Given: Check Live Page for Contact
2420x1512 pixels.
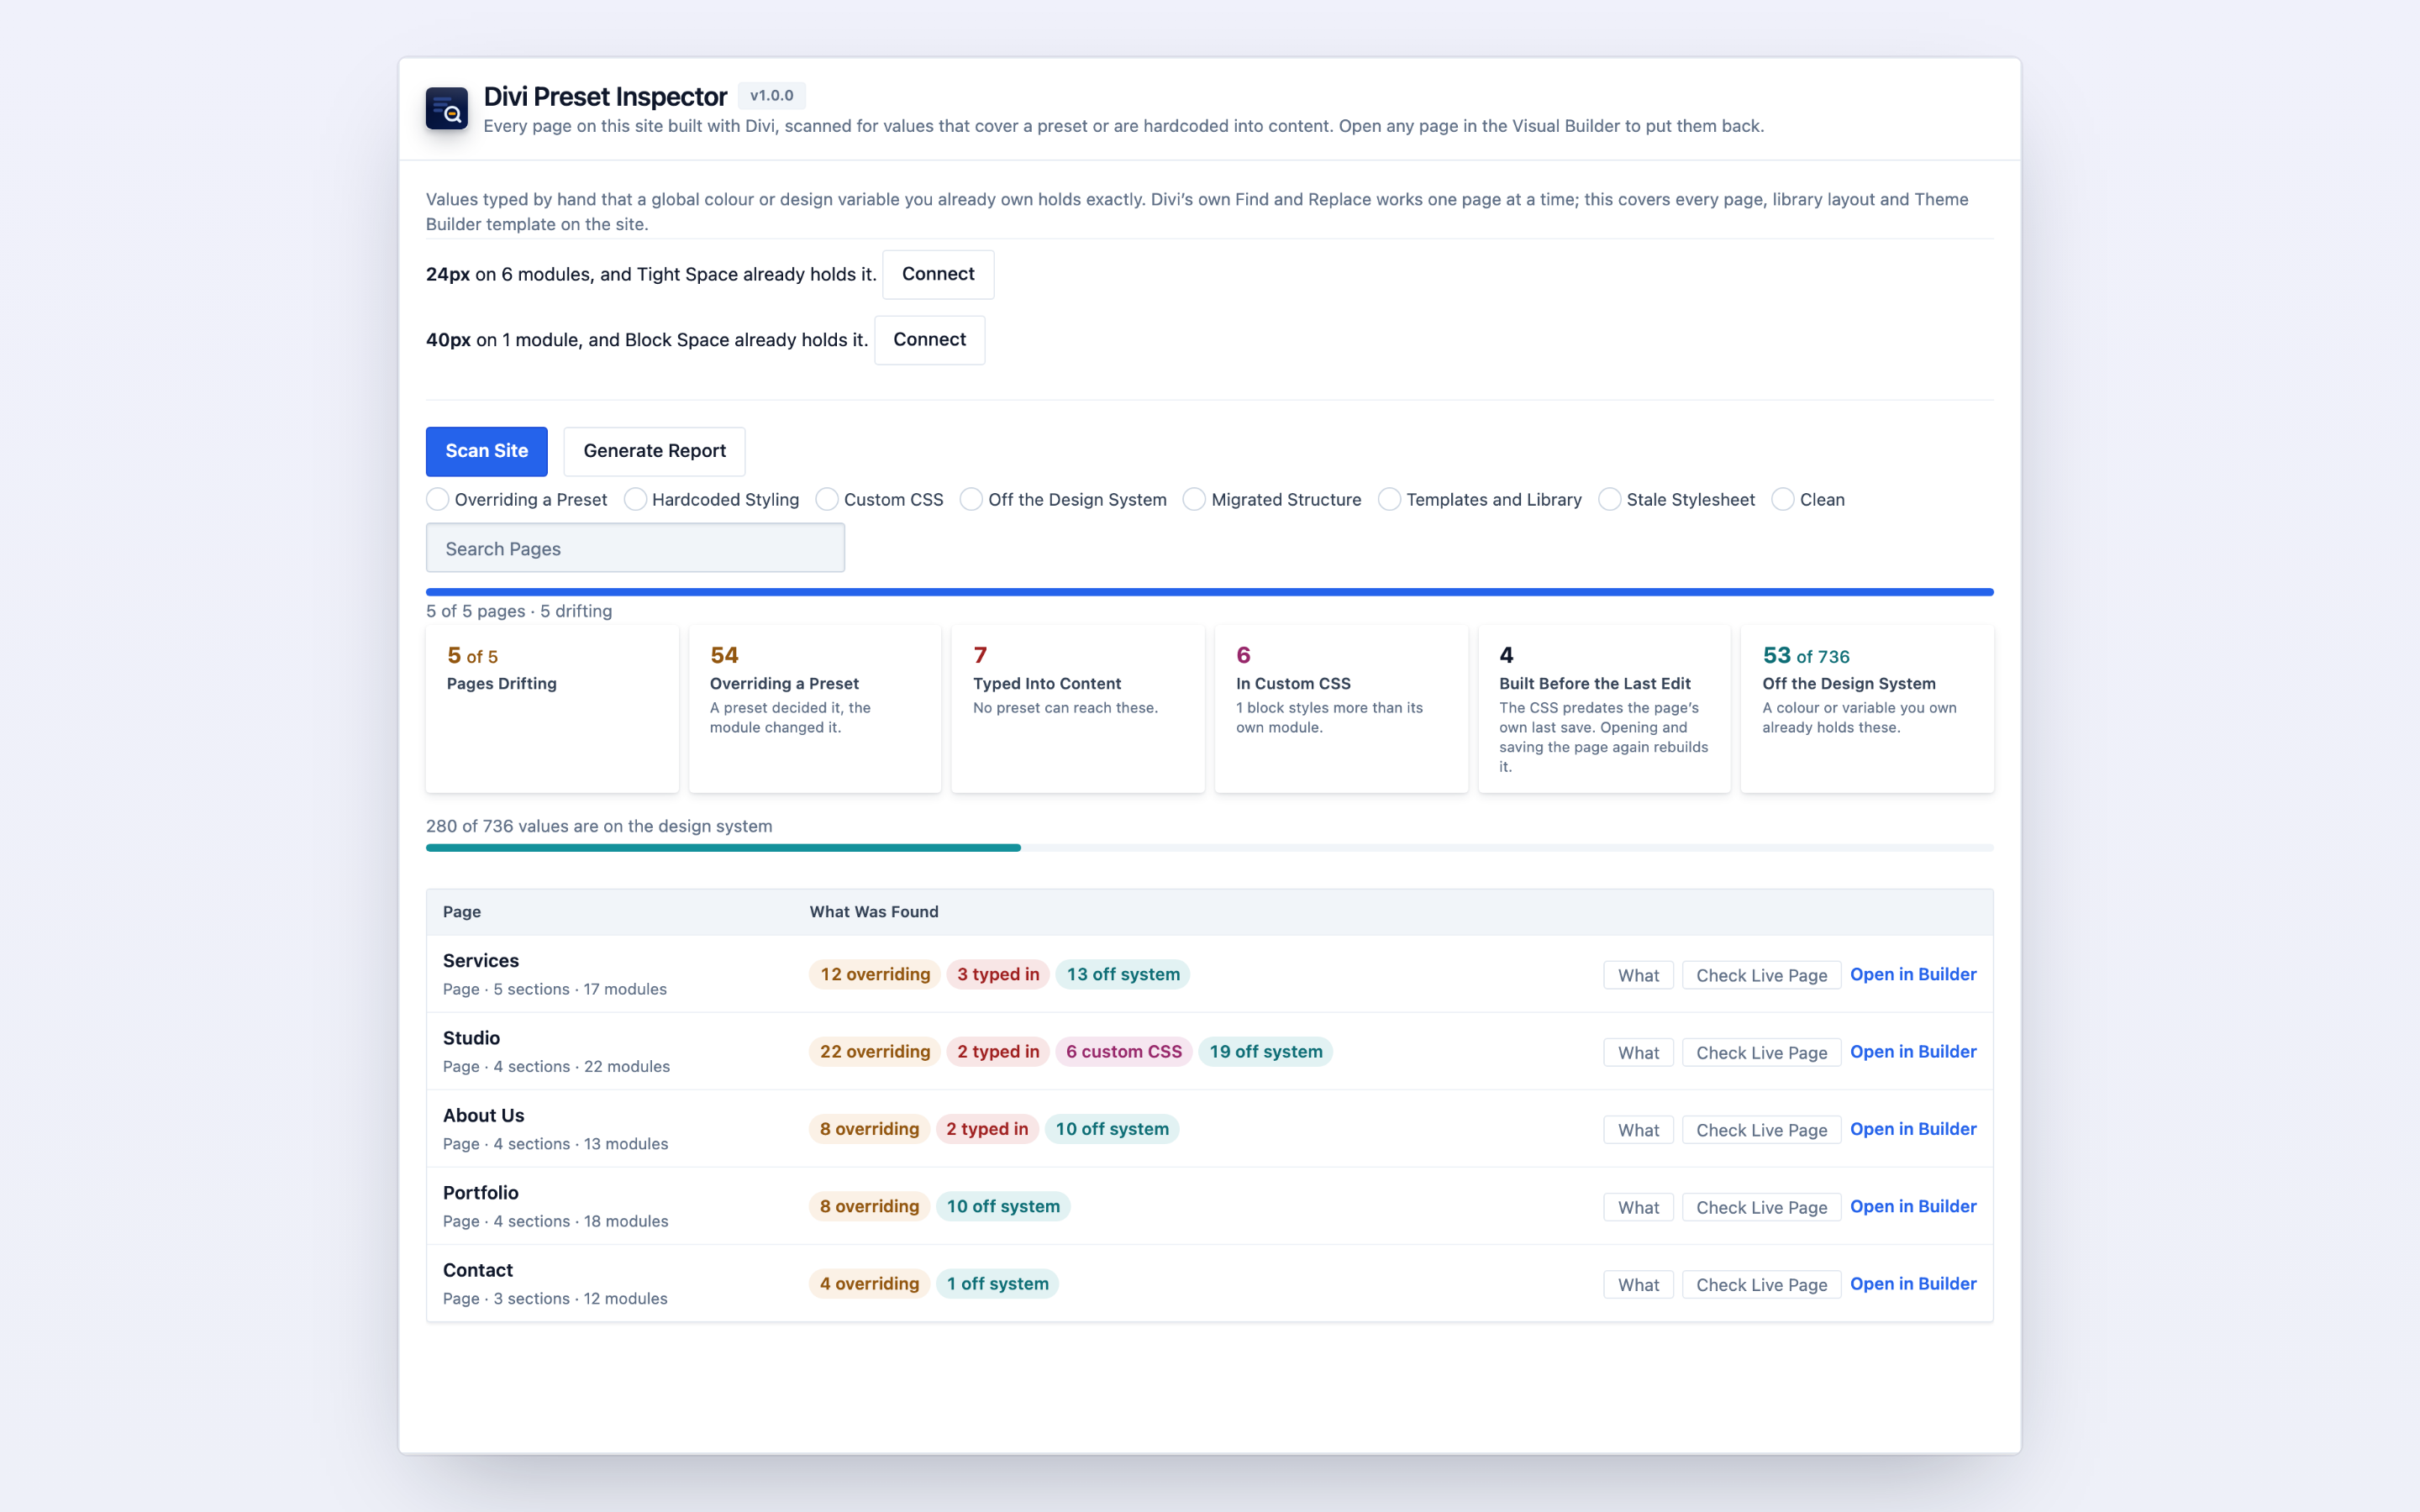Looking at the screenshot, I should pos(1761,1284).
